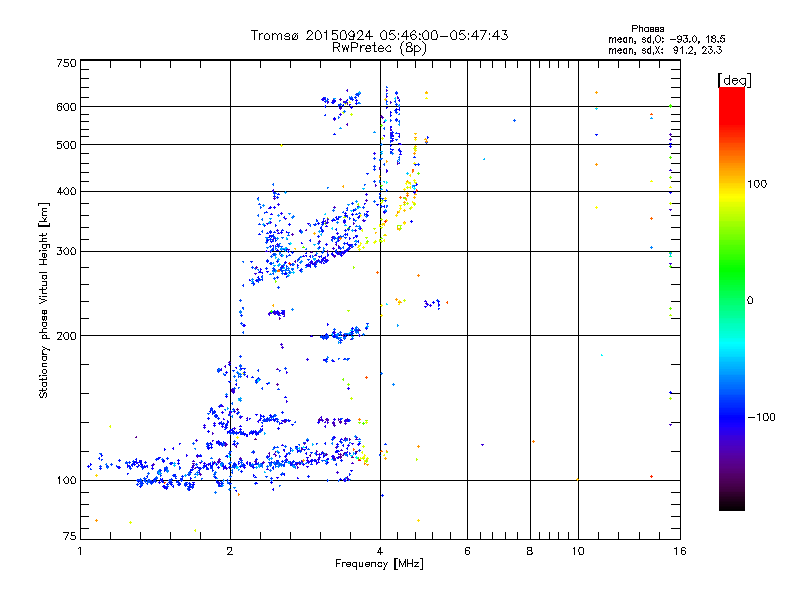Click the 'Frequency [MHz]' axis label
Viewport: 800px width, 600px height.
pos(379,564)
